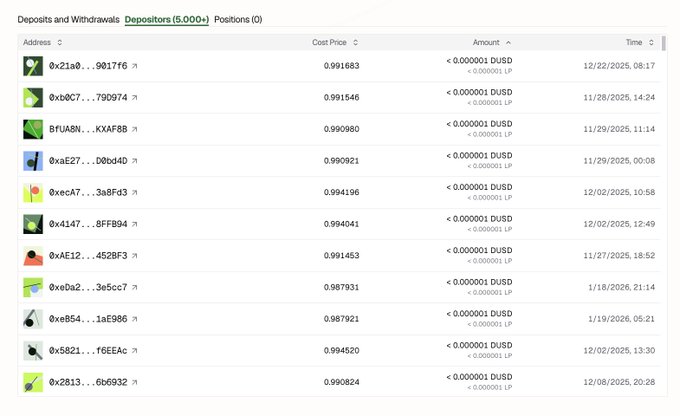Sort table by Time column
This screenshot has width=680, height=416.
click(640, 43)
